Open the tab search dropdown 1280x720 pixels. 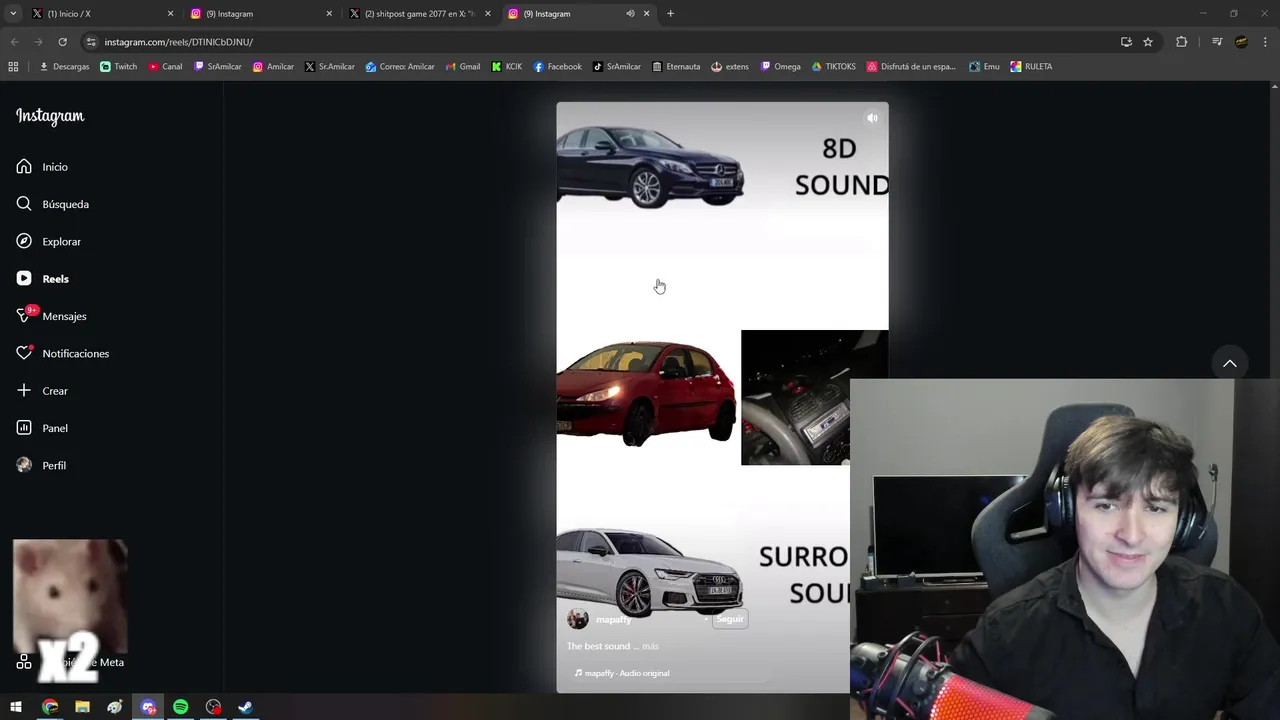tap(13, 14)
